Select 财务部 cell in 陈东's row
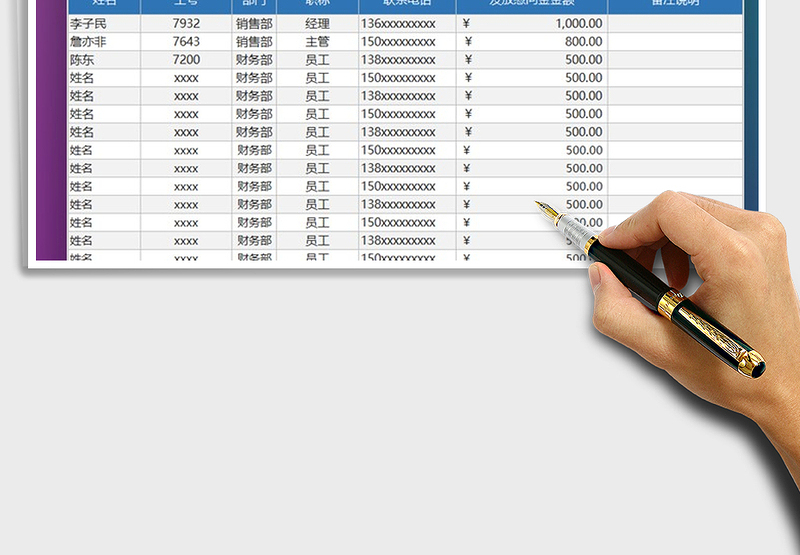 click(254, 60)
